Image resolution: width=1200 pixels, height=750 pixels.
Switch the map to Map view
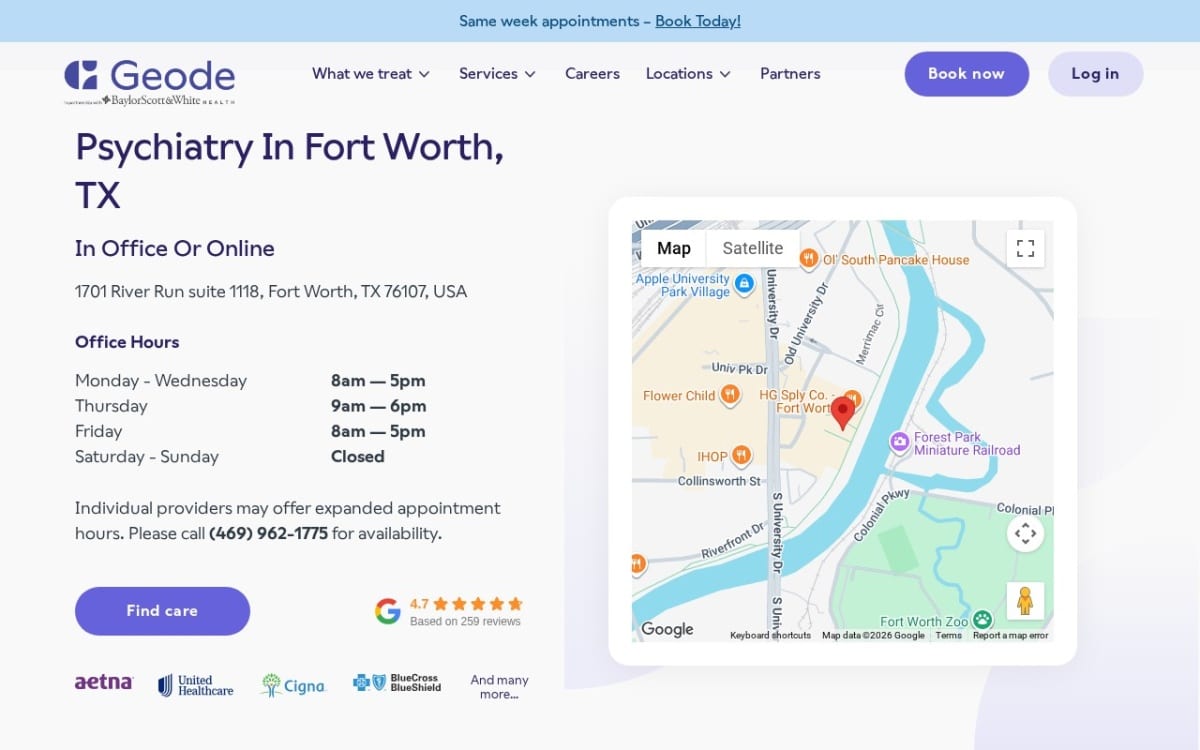click(674, 248)
